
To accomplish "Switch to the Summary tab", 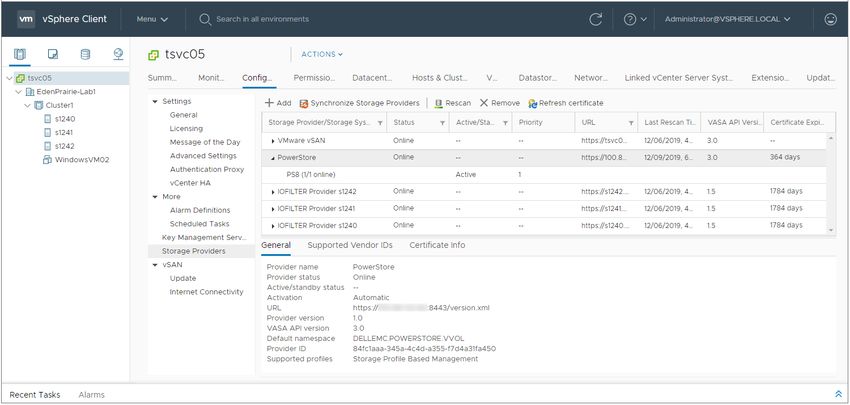I will point(162,78).
